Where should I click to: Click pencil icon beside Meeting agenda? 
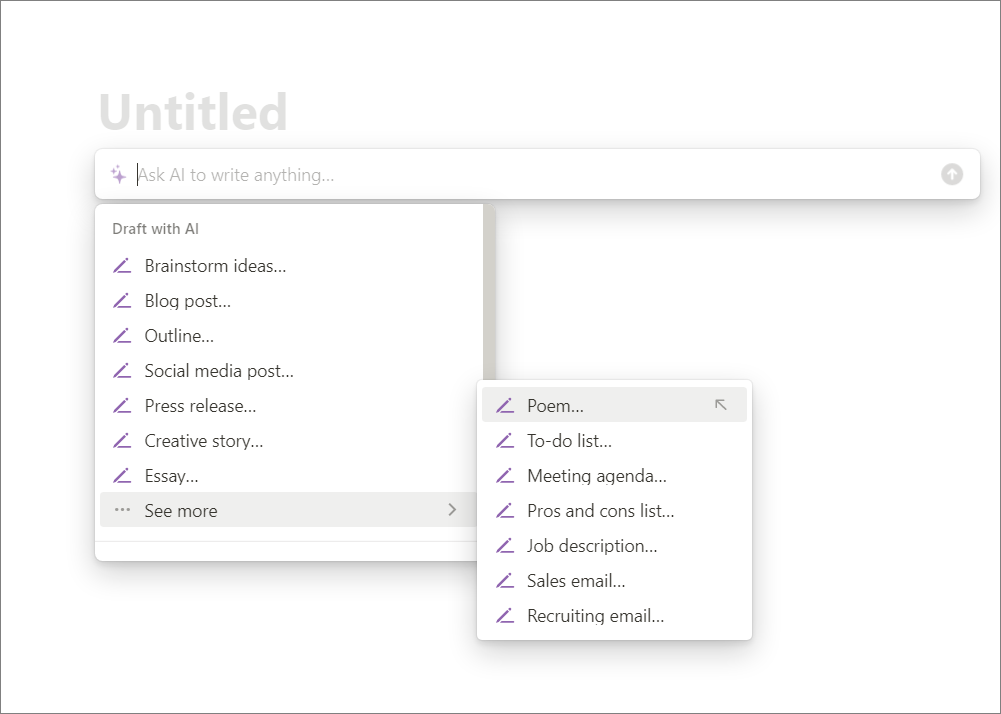coord(505,476)
